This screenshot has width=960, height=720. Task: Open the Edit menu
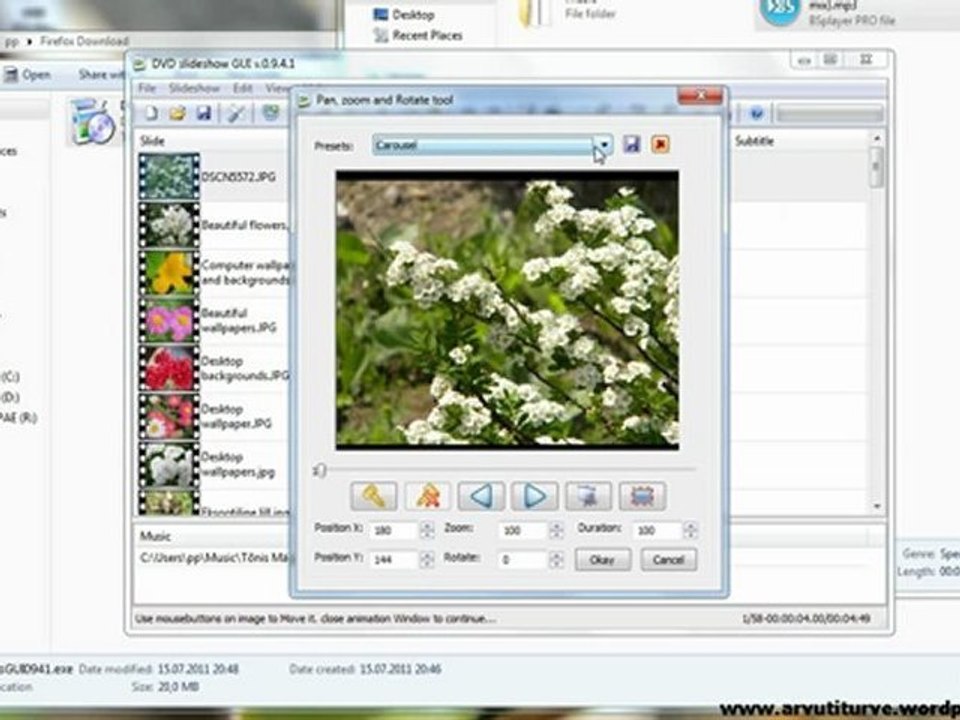pos(242,88)
